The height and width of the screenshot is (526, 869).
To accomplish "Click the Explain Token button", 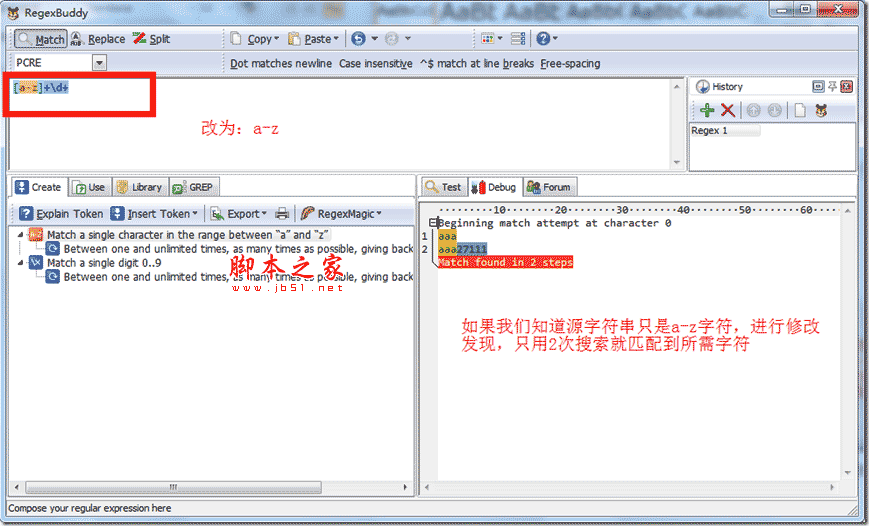I will [61, 214].
